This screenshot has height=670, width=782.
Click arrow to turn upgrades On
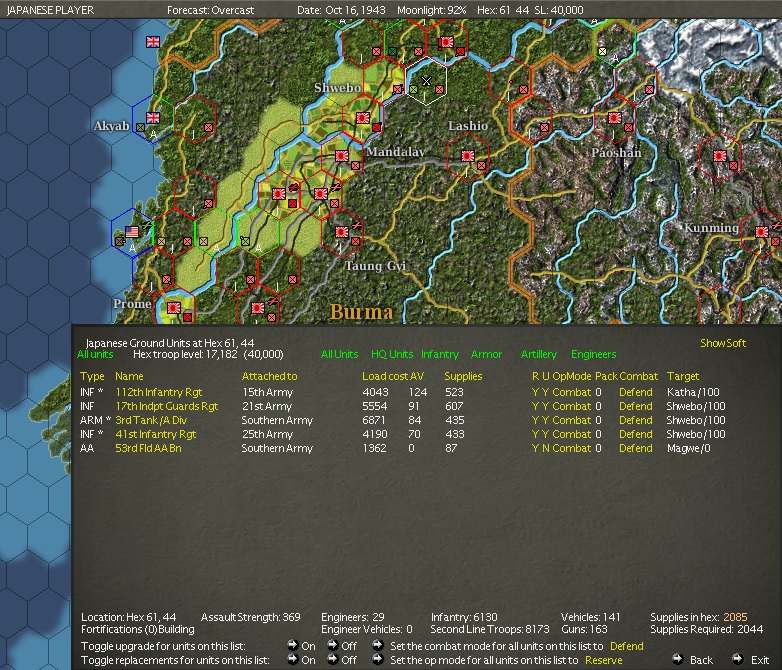[x=293, y=645]
